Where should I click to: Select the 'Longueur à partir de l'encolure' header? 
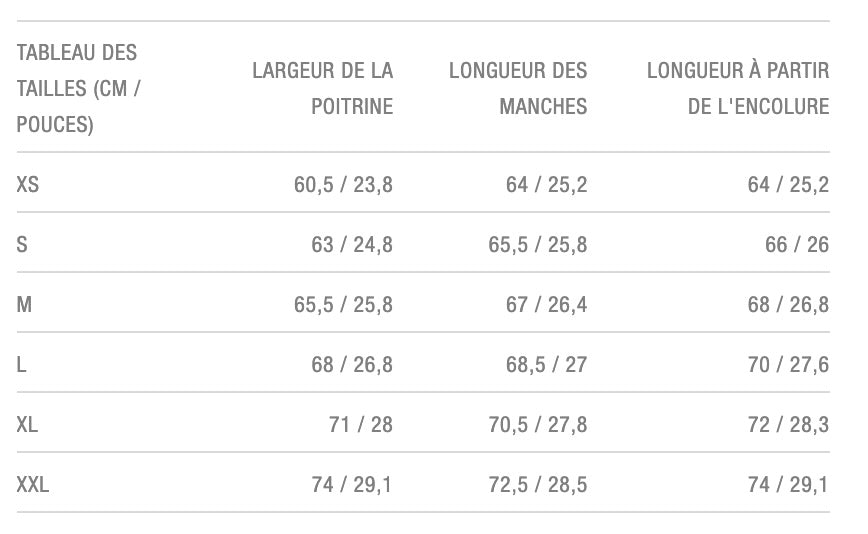click(x=738, y=88)
